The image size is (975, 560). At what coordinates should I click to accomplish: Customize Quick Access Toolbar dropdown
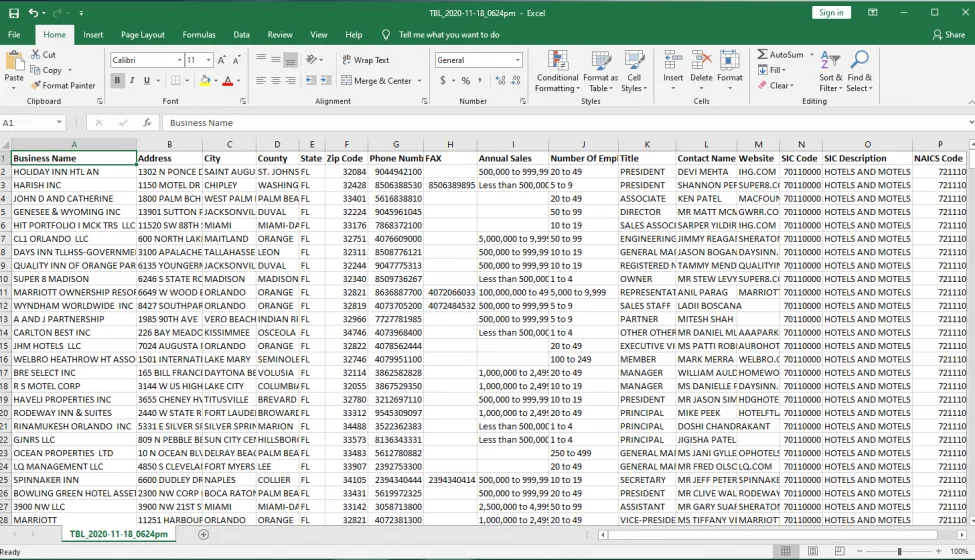[x=81, y=12]
